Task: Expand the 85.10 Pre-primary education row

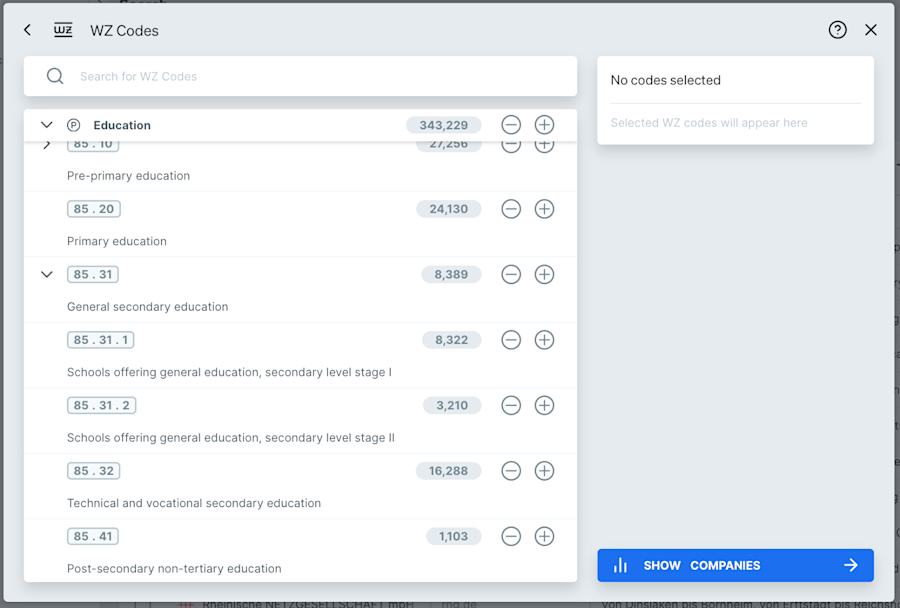Action: [x=46, y=145]
